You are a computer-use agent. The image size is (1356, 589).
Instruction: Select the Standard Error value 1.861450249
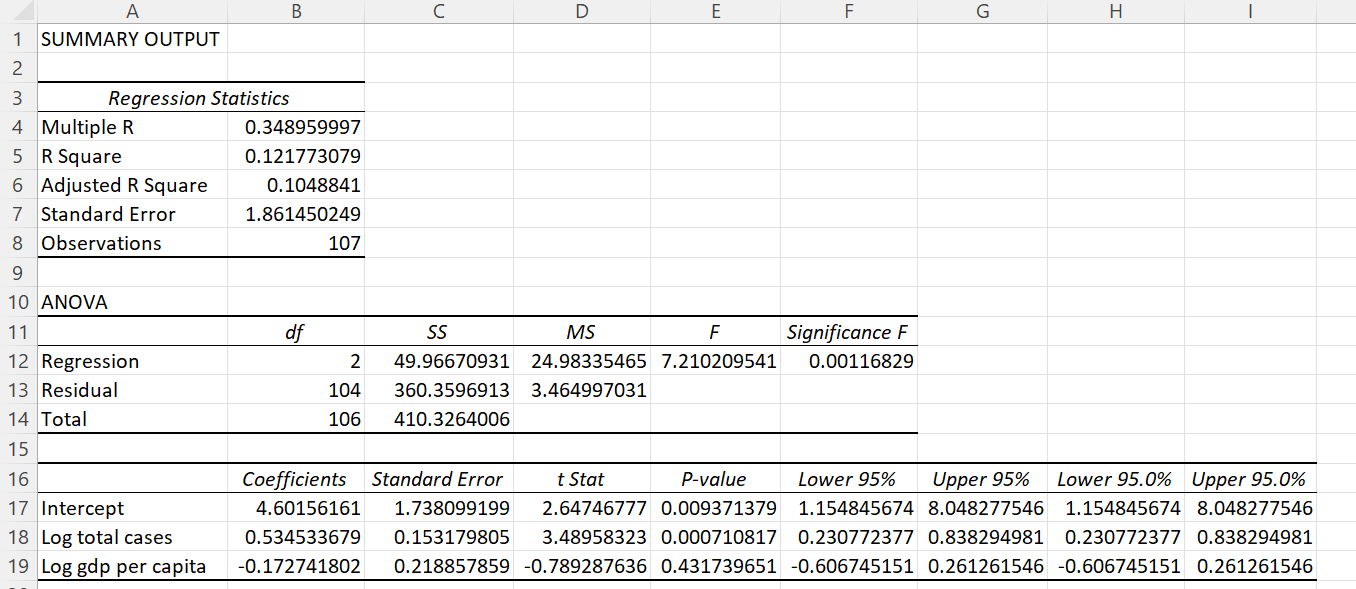point(296,214)
